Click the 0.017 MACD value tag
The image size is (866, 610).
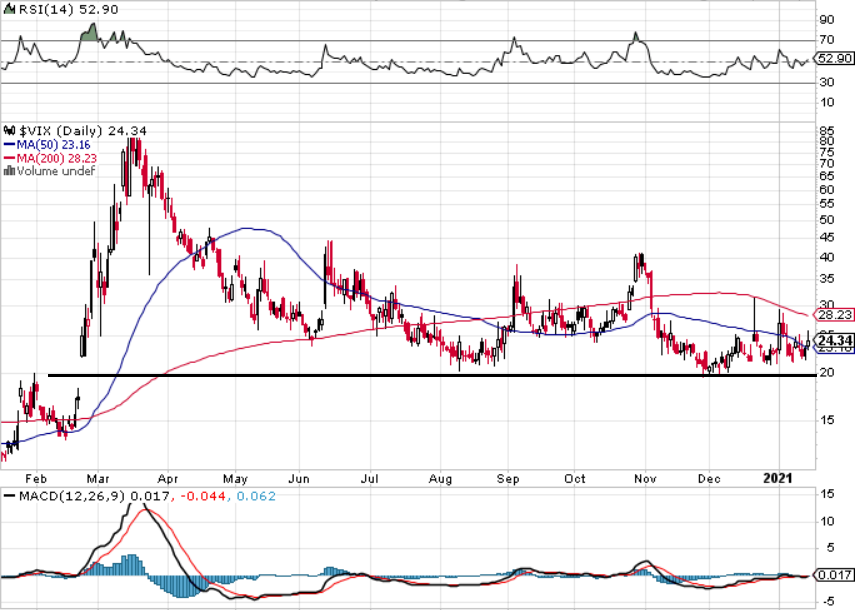click(836, 575)
